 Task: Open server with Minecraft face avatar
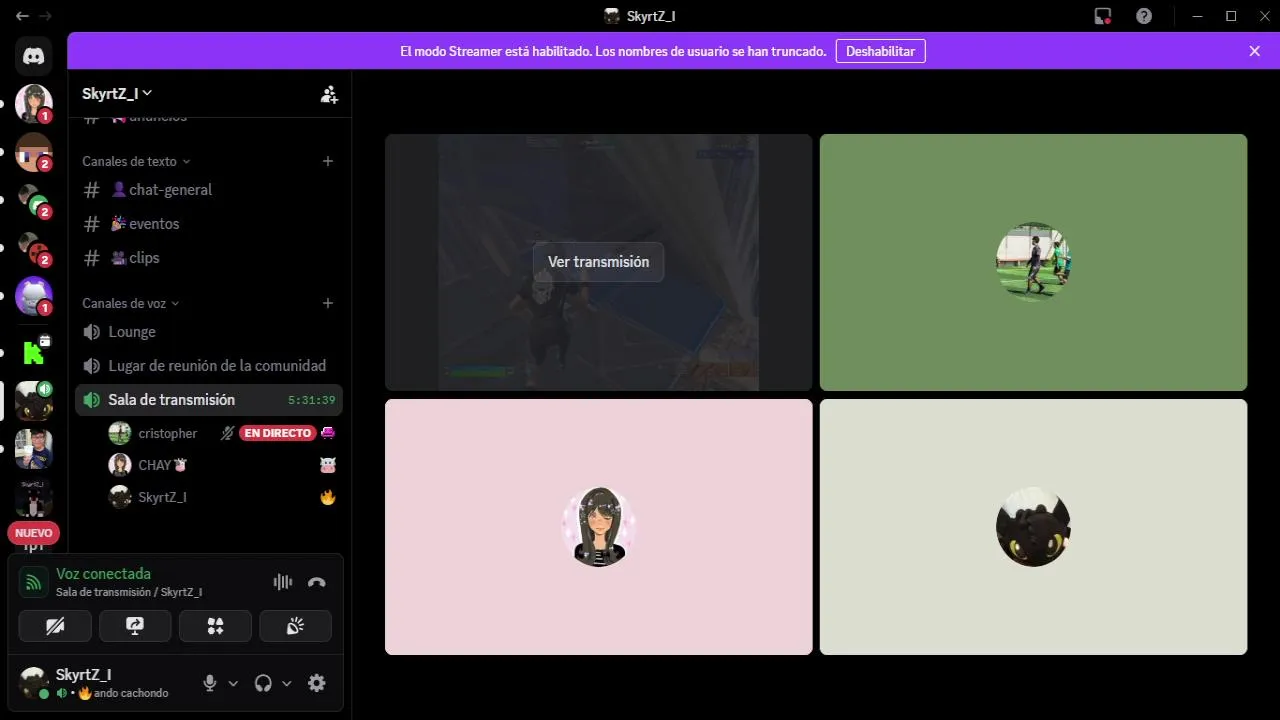[x=34, y=152]
